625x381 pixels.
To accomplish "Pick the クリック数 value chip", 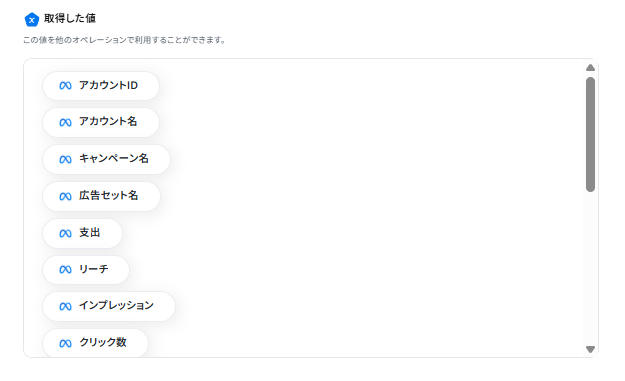I will [95, 343].
